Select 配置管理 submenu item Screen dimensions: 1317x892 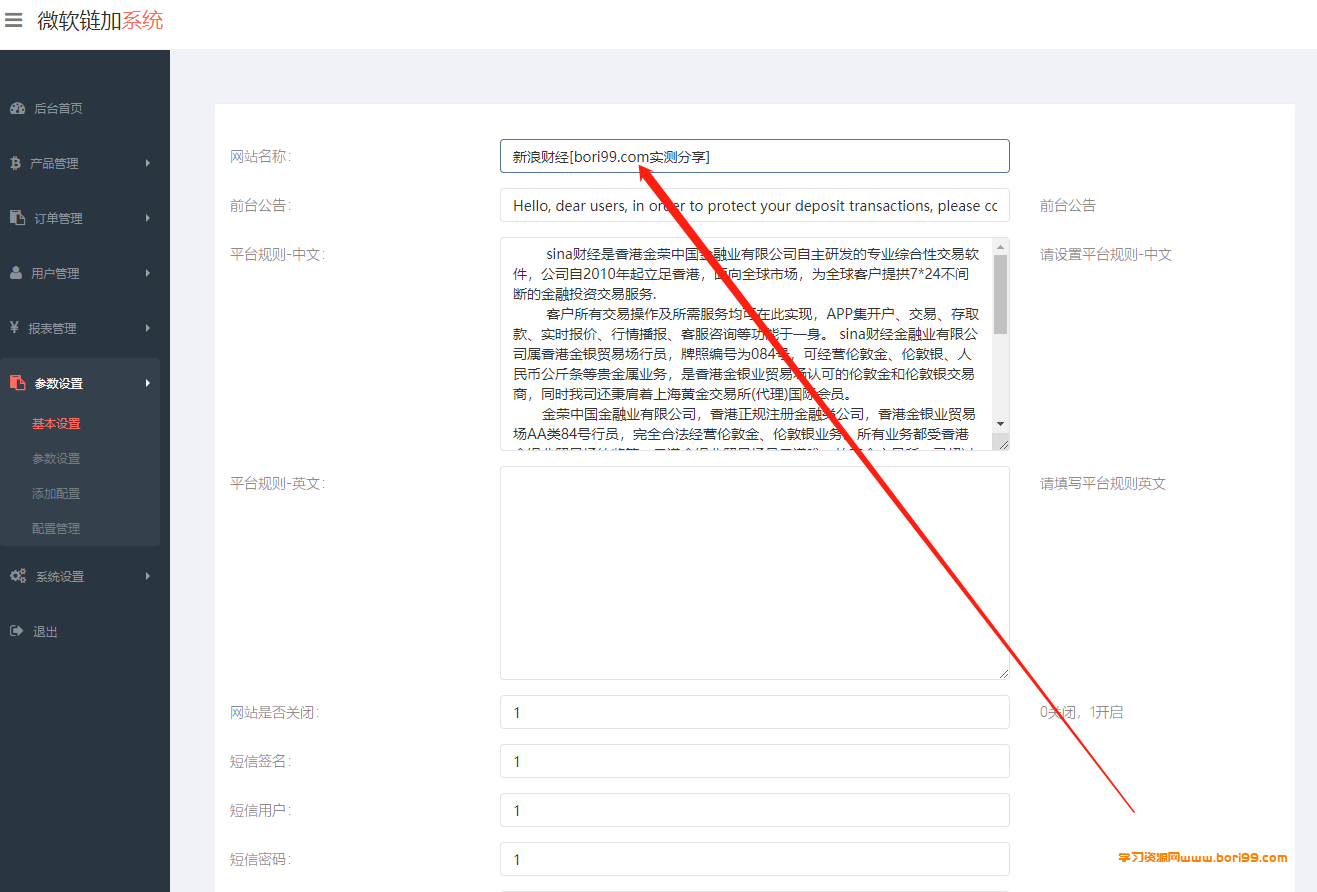click(x=56, y=529)
